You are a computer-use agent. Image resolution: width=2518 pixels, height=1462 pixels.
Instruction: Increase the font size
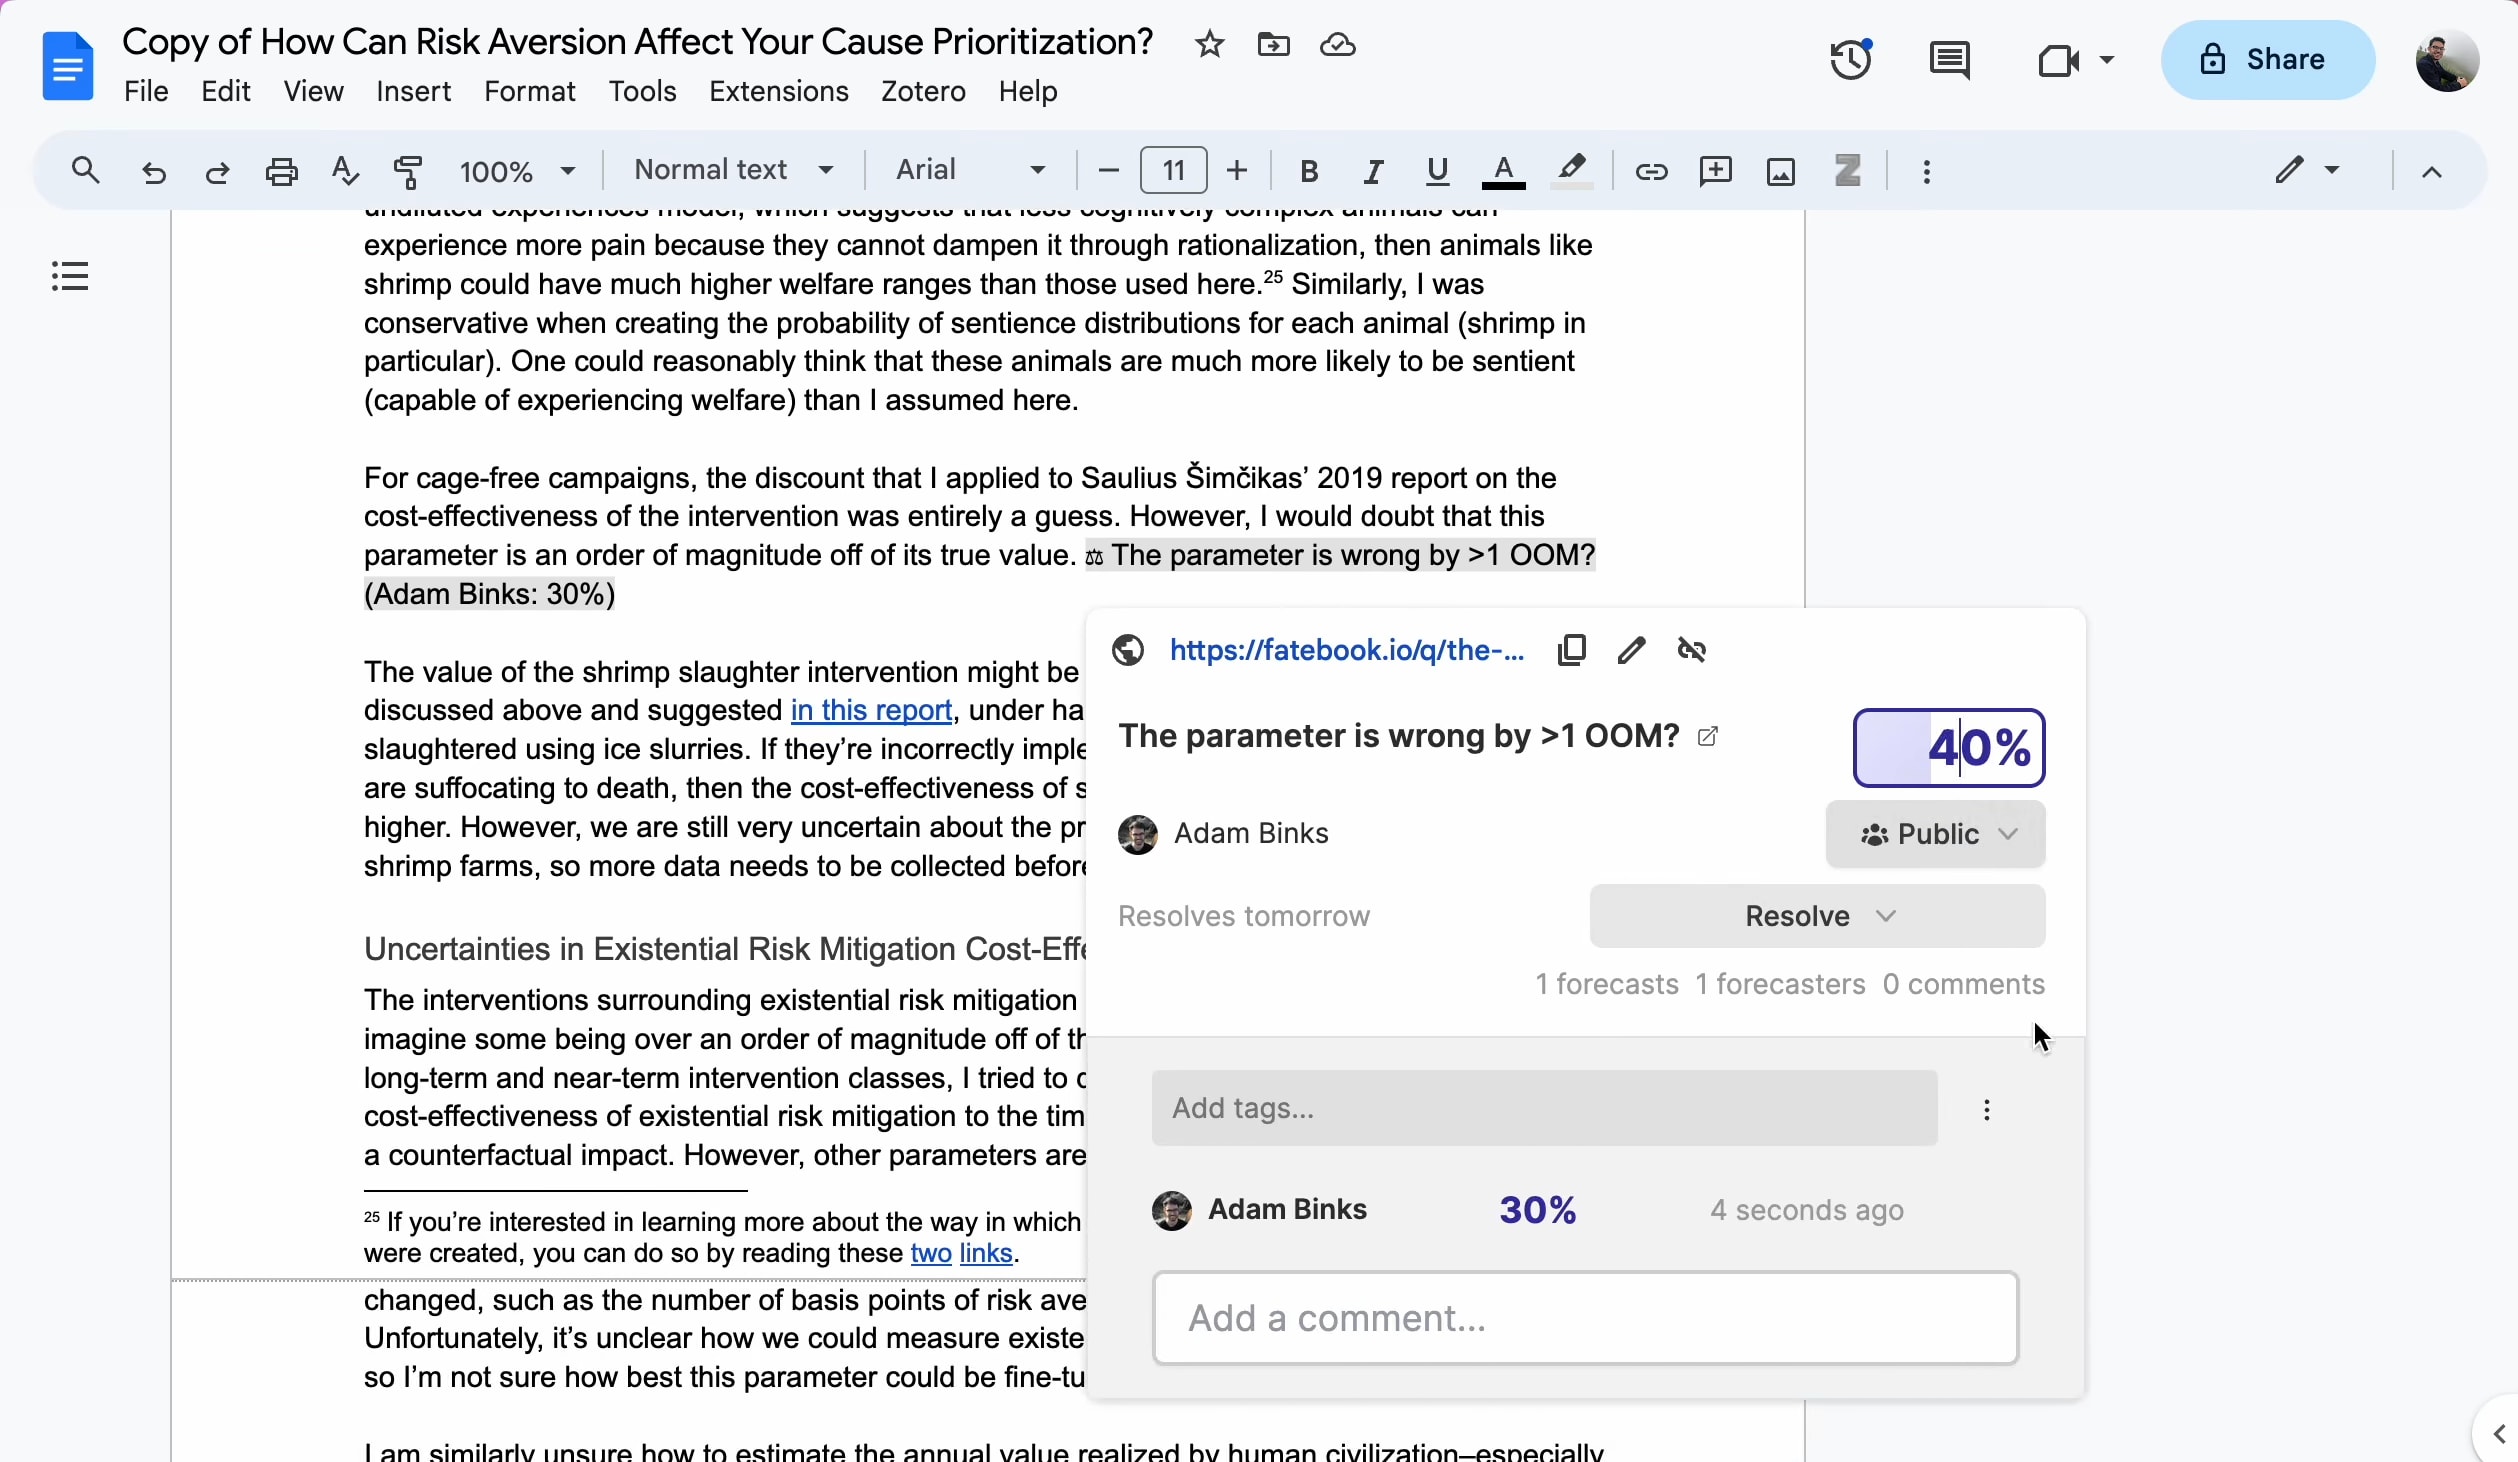click(1237, 170)
